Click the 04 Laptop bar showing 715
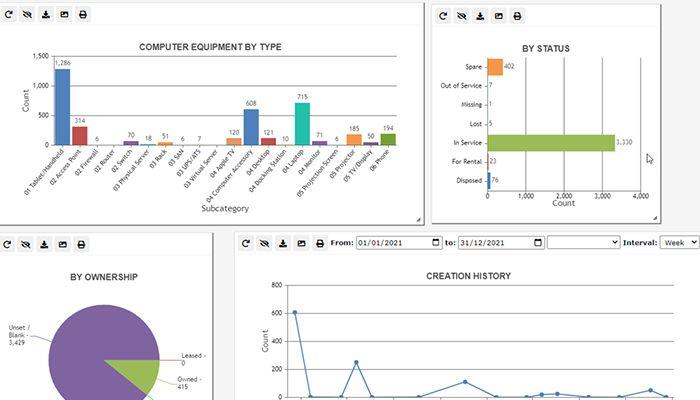 pyautogui.click(x=302, y=124)
